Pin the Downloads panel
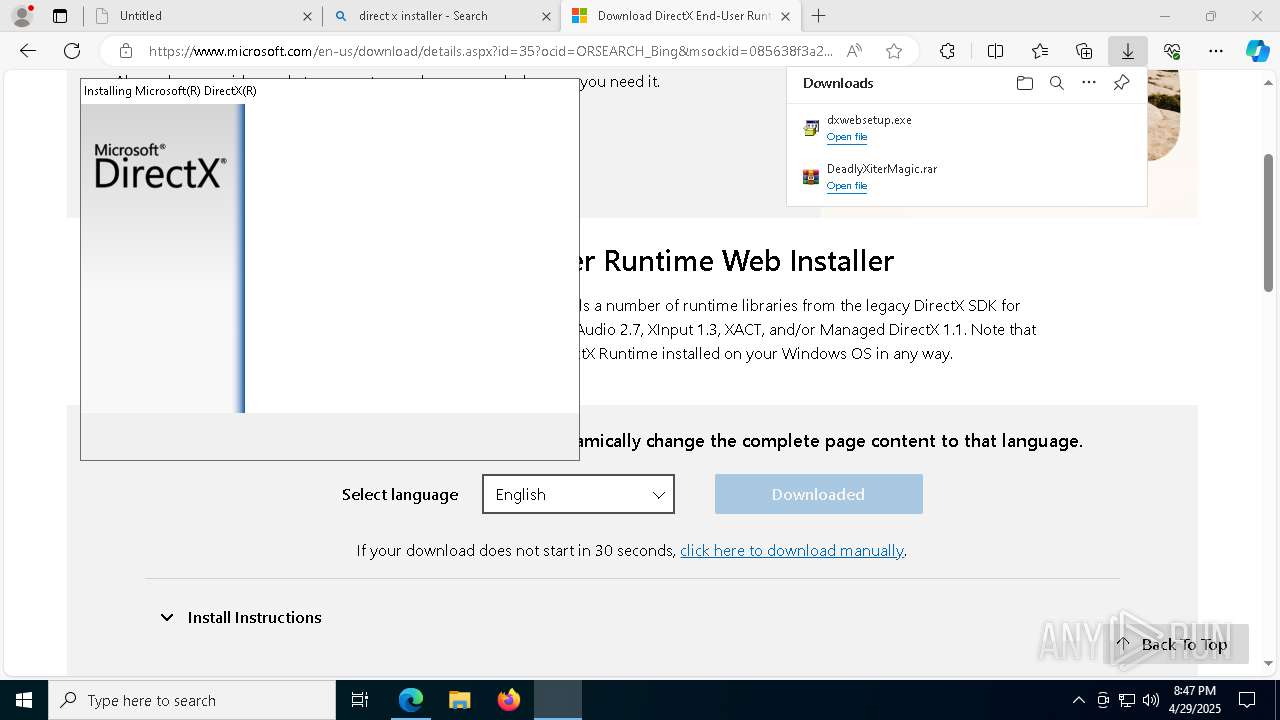1280x720 pixels. pos(1121,83)
